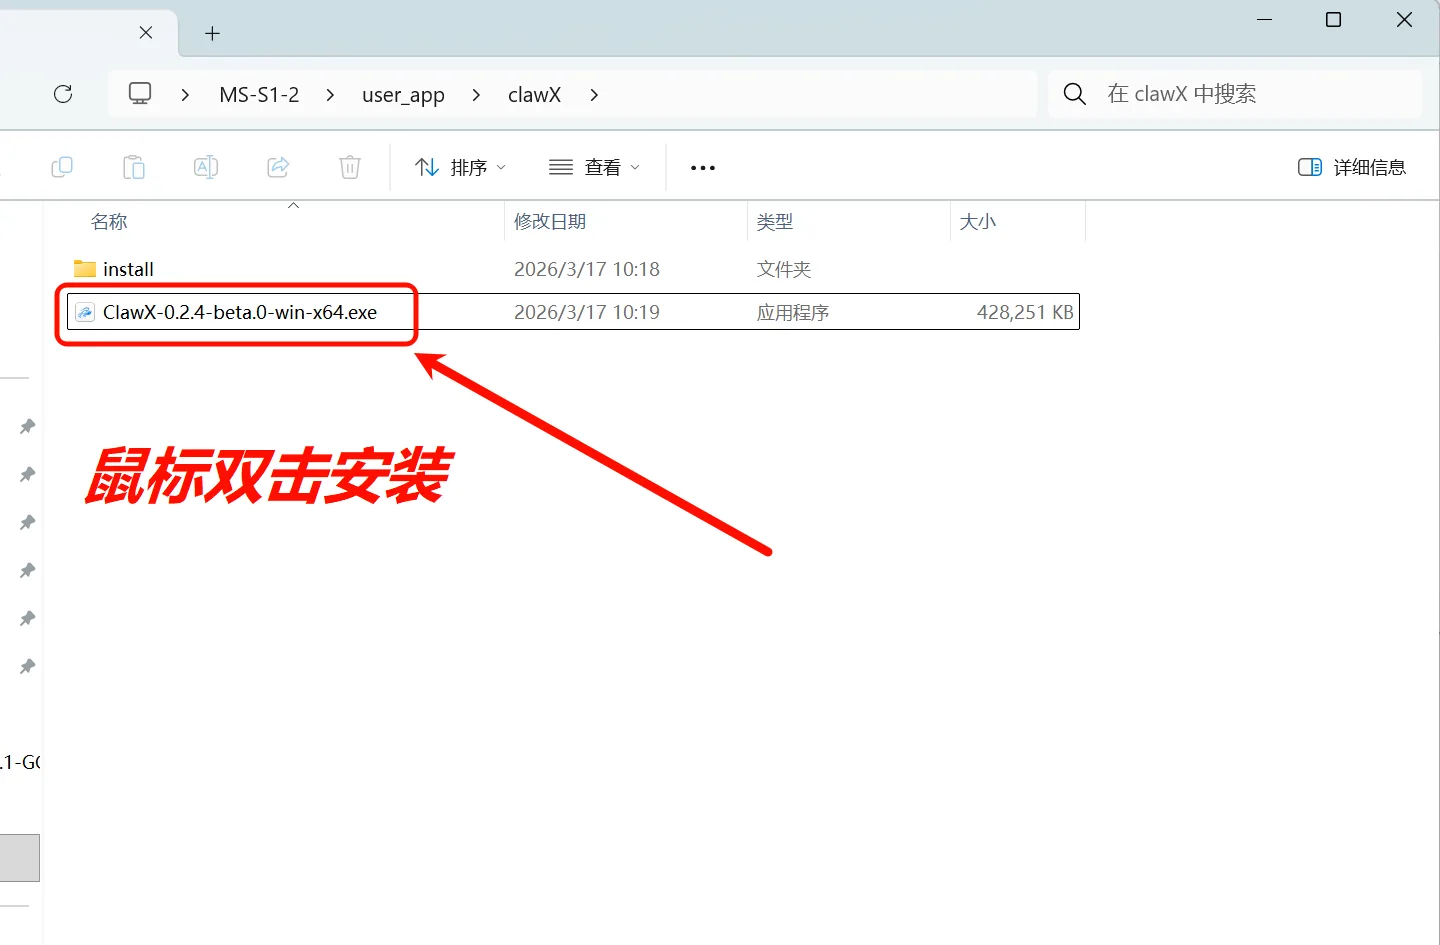Screen dimensions: 1440x945
Task: Click the Rename icon in toolbar
Action: point(206,167)
